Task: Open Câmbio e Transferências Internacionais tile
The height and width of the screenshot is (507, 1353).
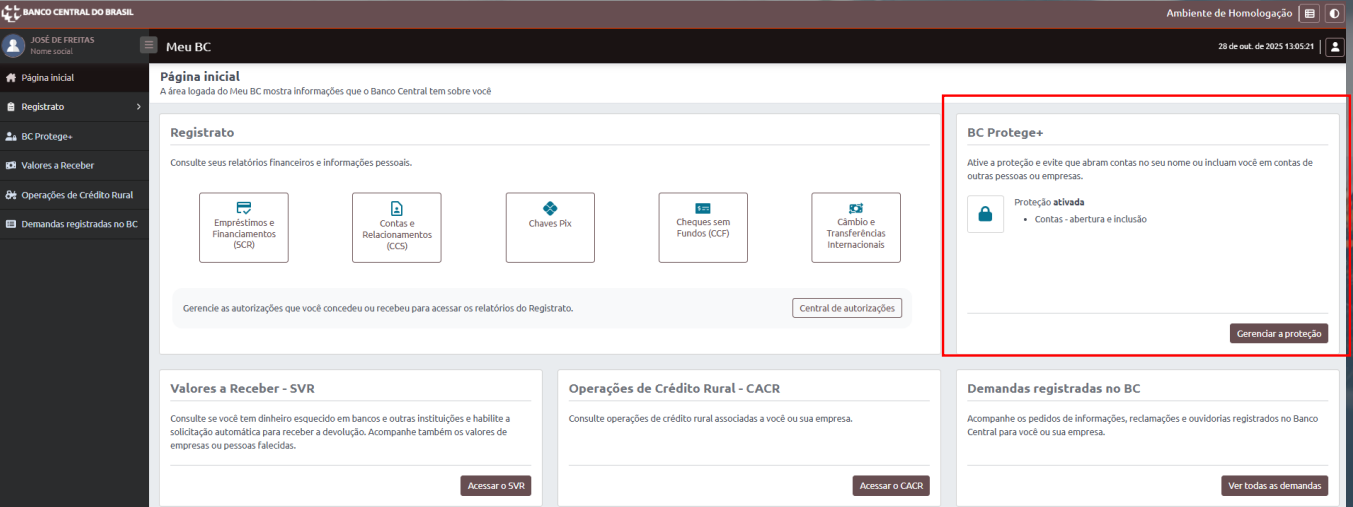Action: point(855,227)
